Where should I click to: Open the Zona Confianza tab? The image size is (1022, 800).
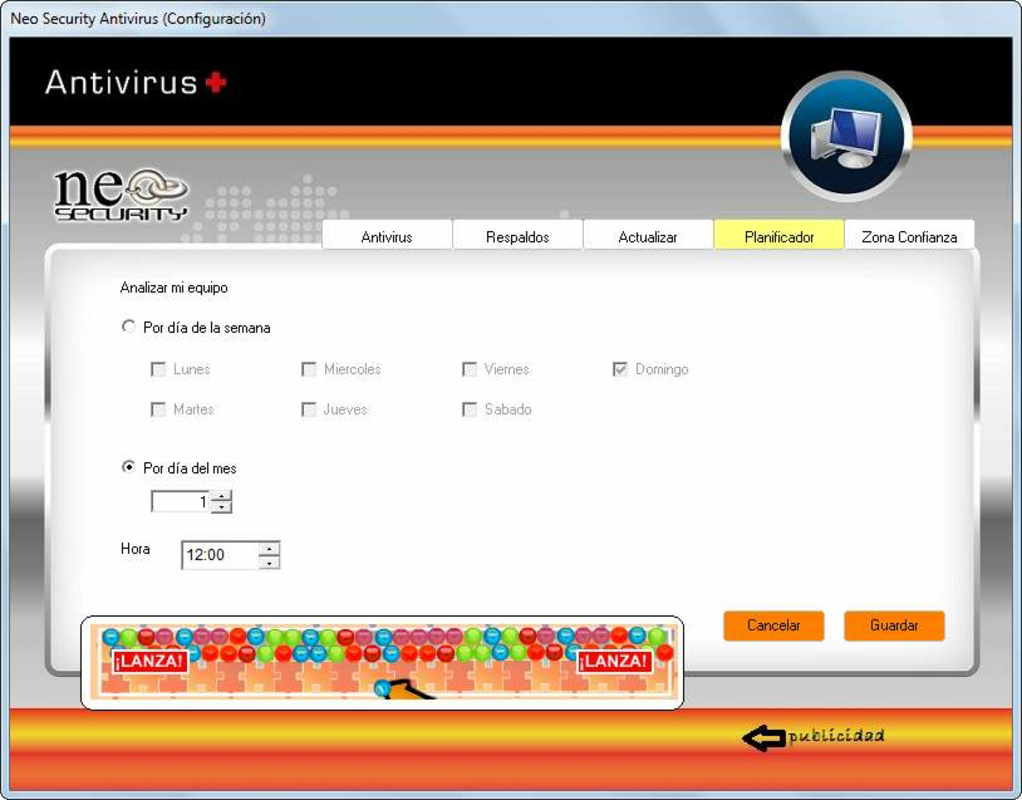point(909,236)
